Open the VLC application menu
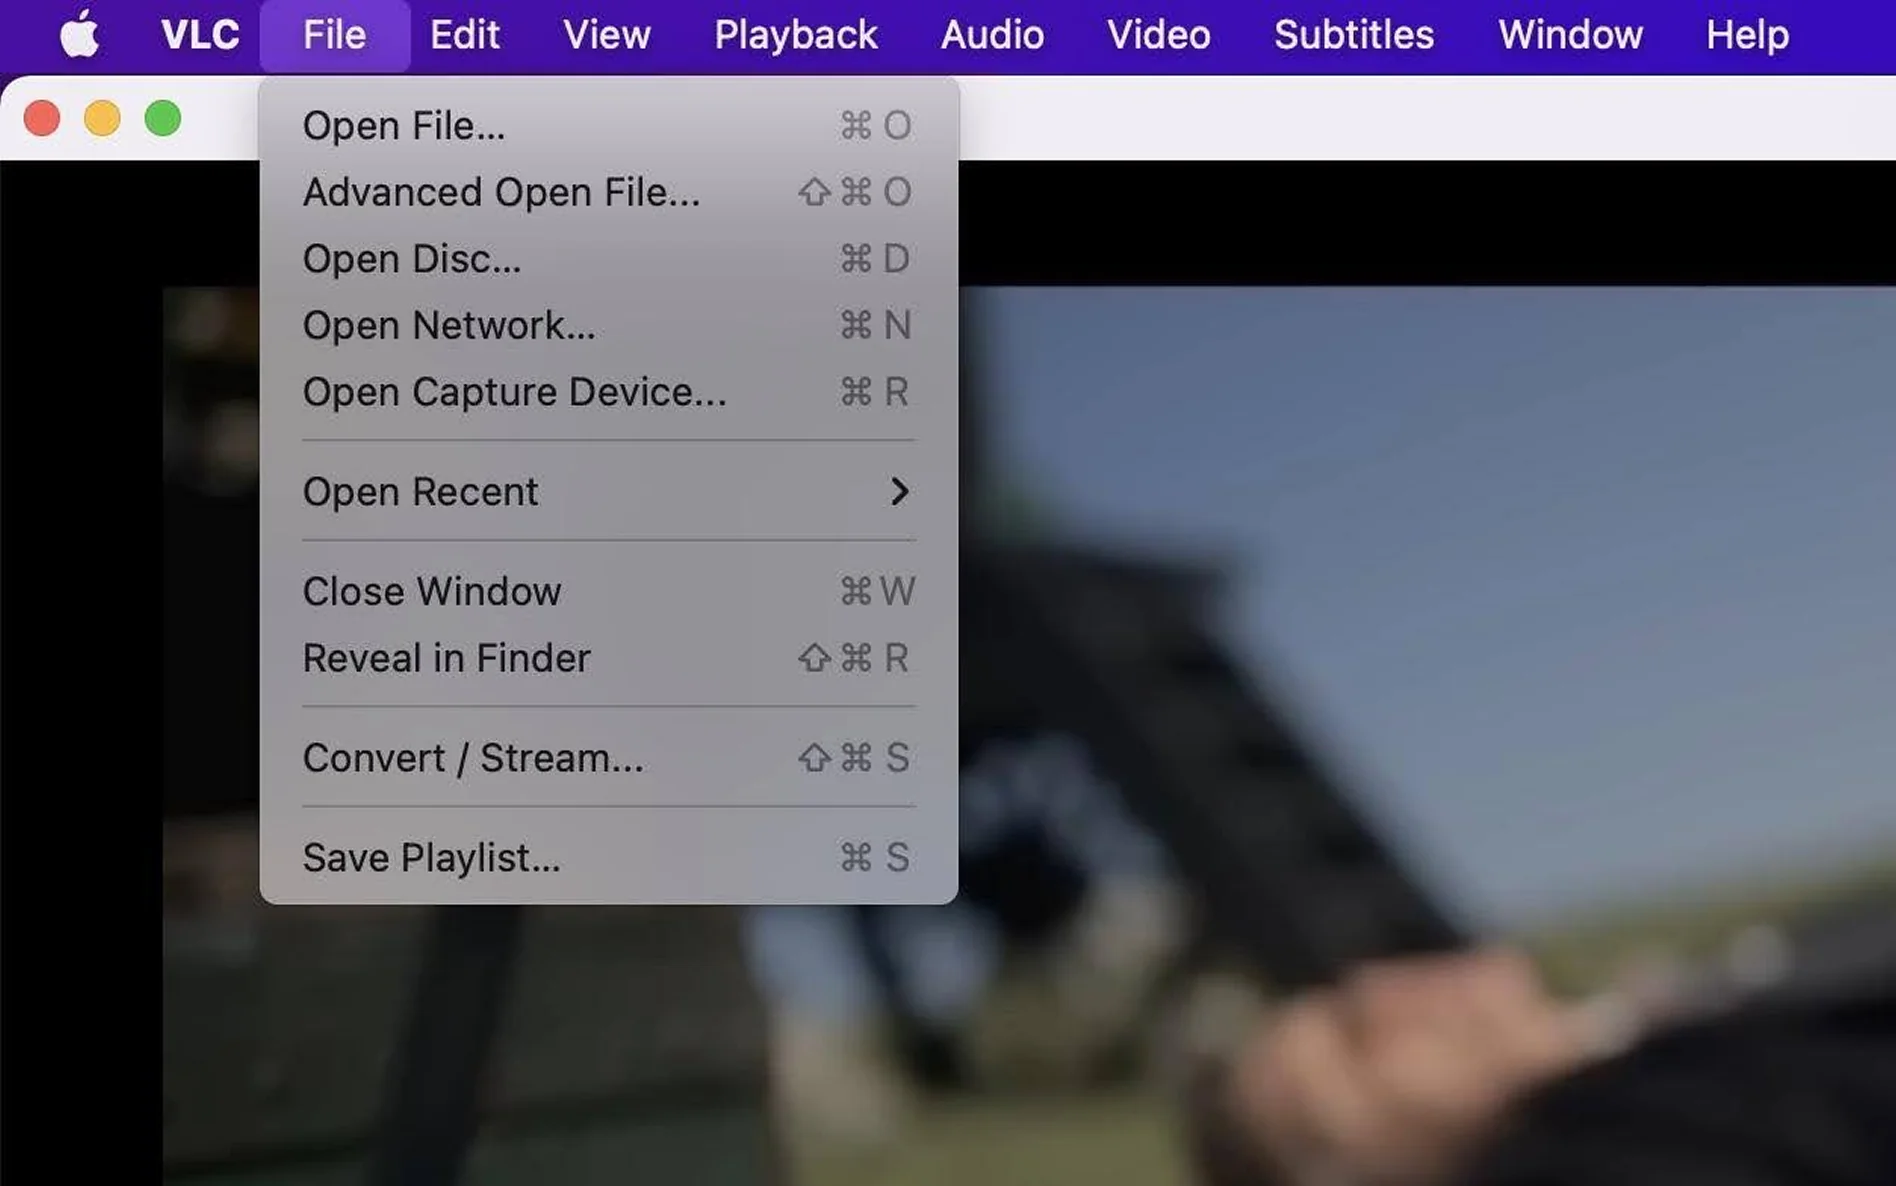The height and width of the screenshot is (1186, 1896). point(200,35)
